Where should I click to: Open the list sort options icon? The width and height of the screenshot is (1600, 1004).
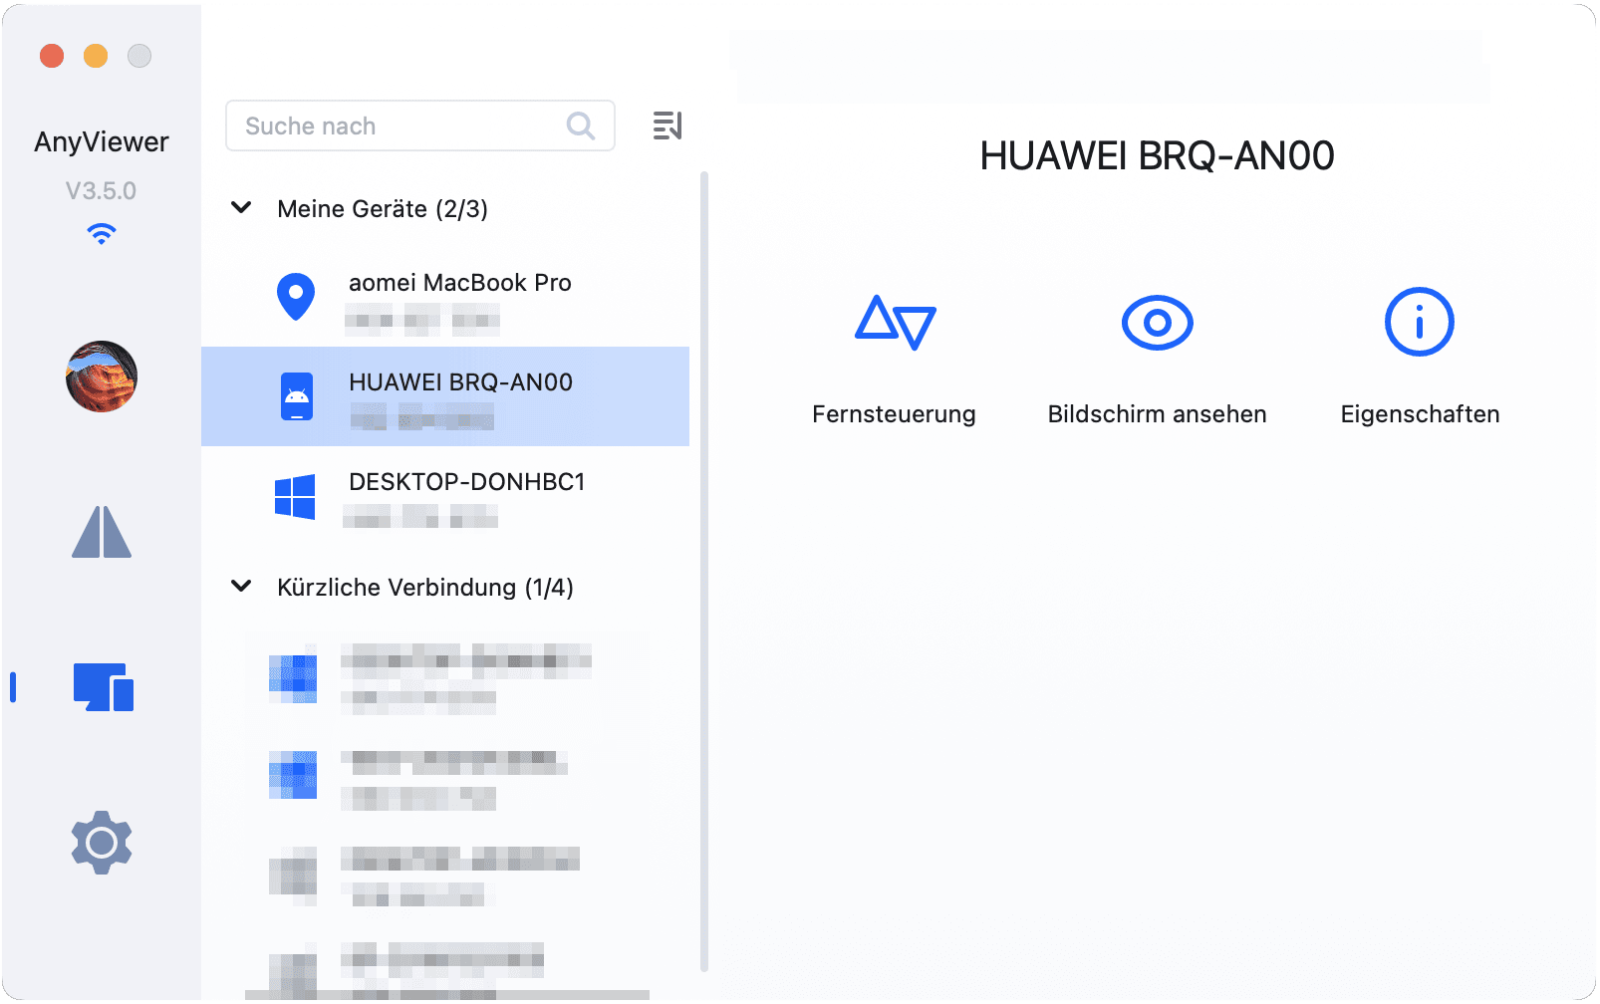[x=667, y=126]
